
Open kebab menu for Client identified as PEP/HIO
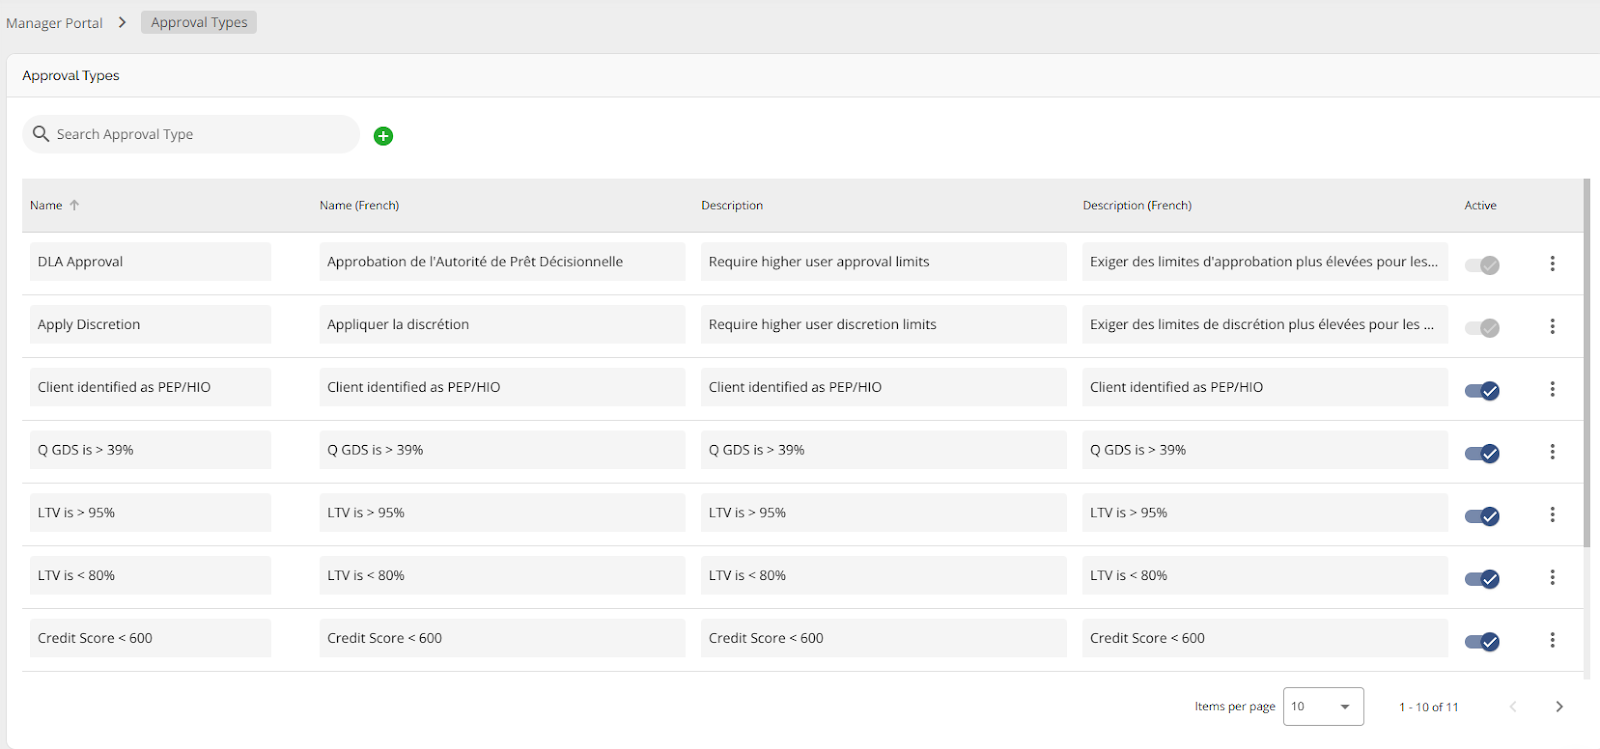pyautogui.click(x=1552, y=389)
